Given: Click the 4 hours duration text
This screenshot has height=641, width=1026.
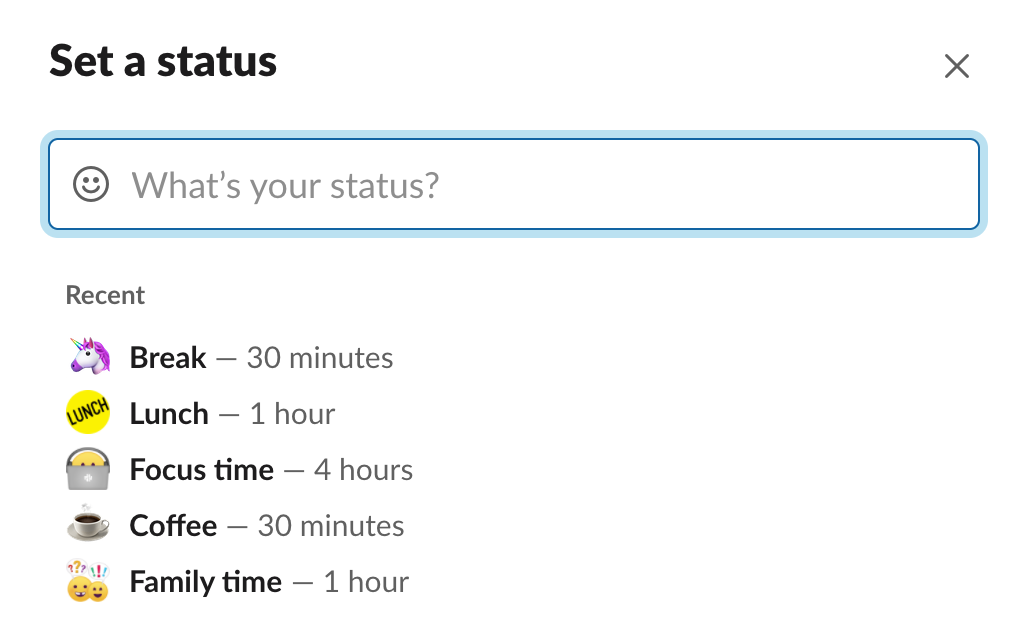Looking at the screenshot, I should pyautogui.click(x=363, y=469).
